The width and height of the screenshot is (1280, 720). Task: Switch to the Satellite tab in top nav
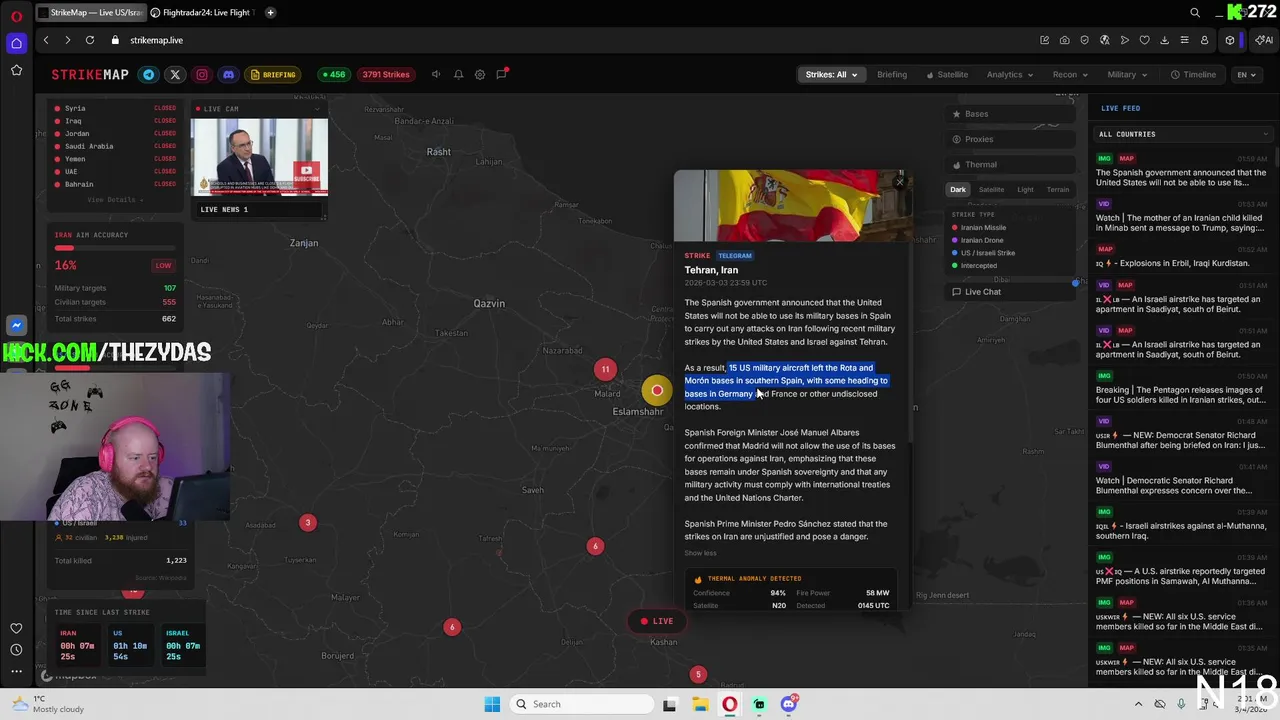click(947, 75)
